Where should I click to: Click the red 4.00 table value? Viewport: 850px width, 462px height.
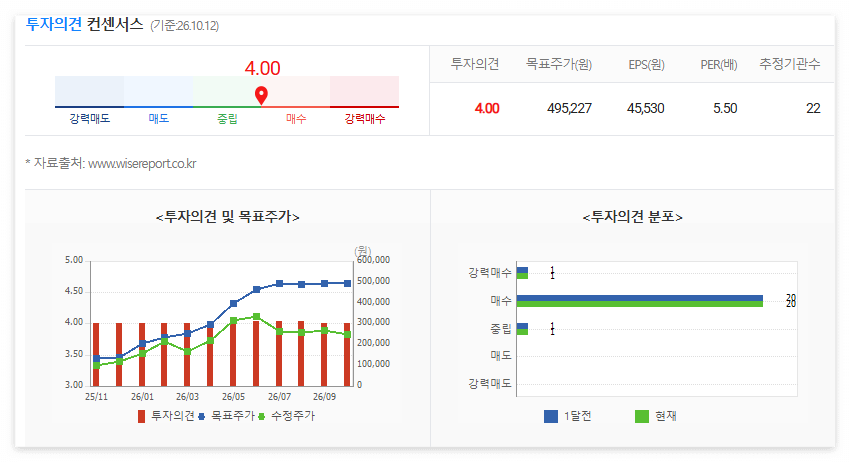[x=487, y=108]
